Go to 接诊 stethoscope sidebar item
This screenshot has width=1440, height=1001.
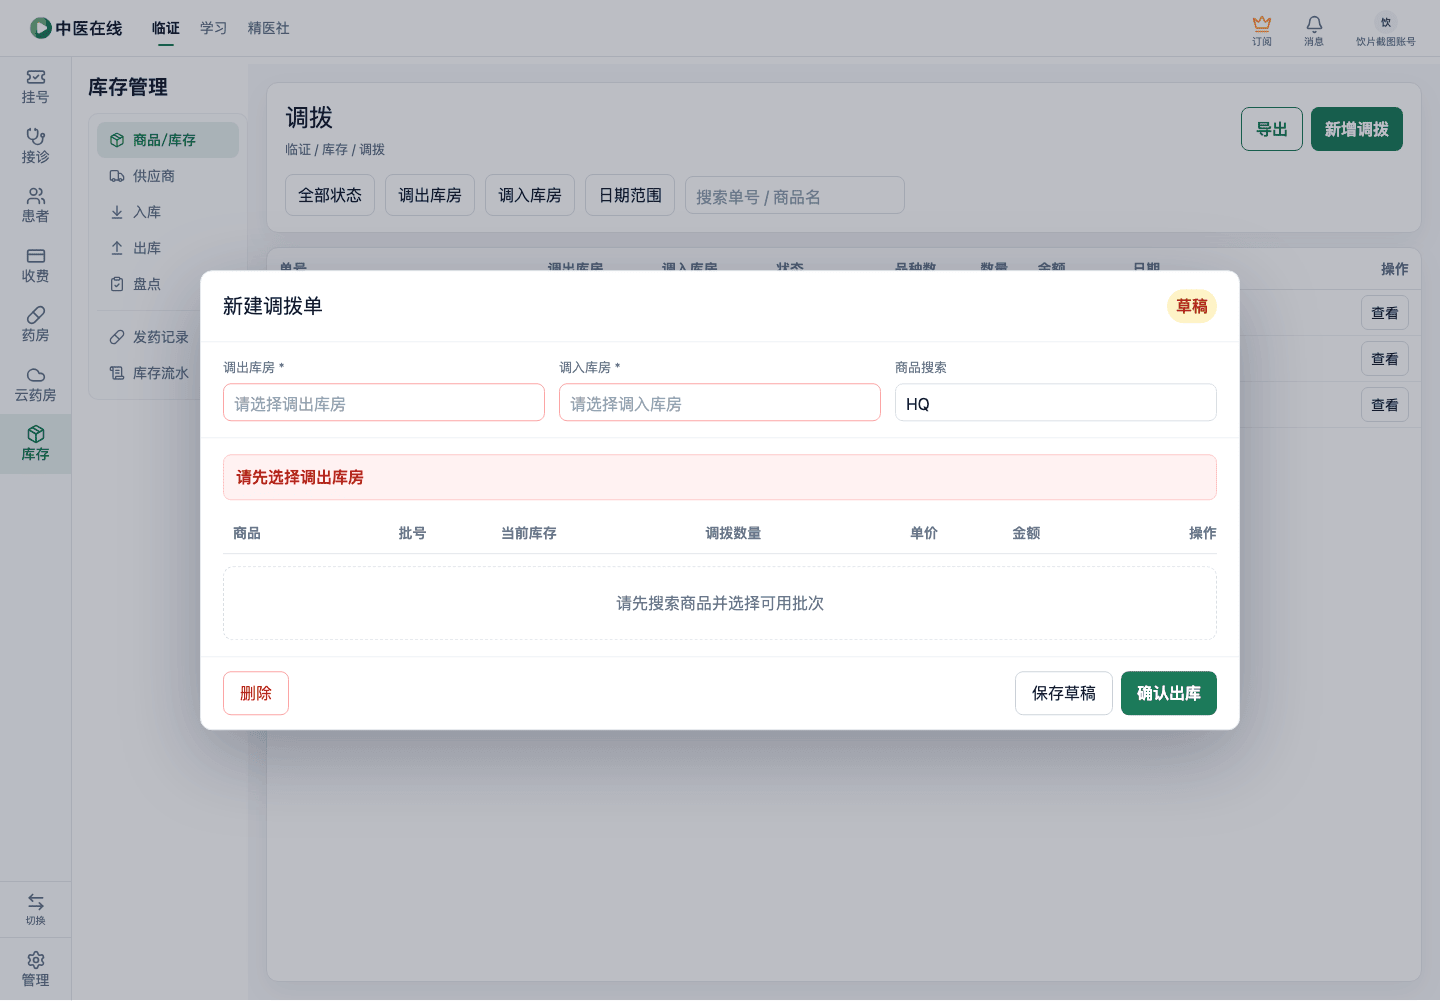[35, 146]
